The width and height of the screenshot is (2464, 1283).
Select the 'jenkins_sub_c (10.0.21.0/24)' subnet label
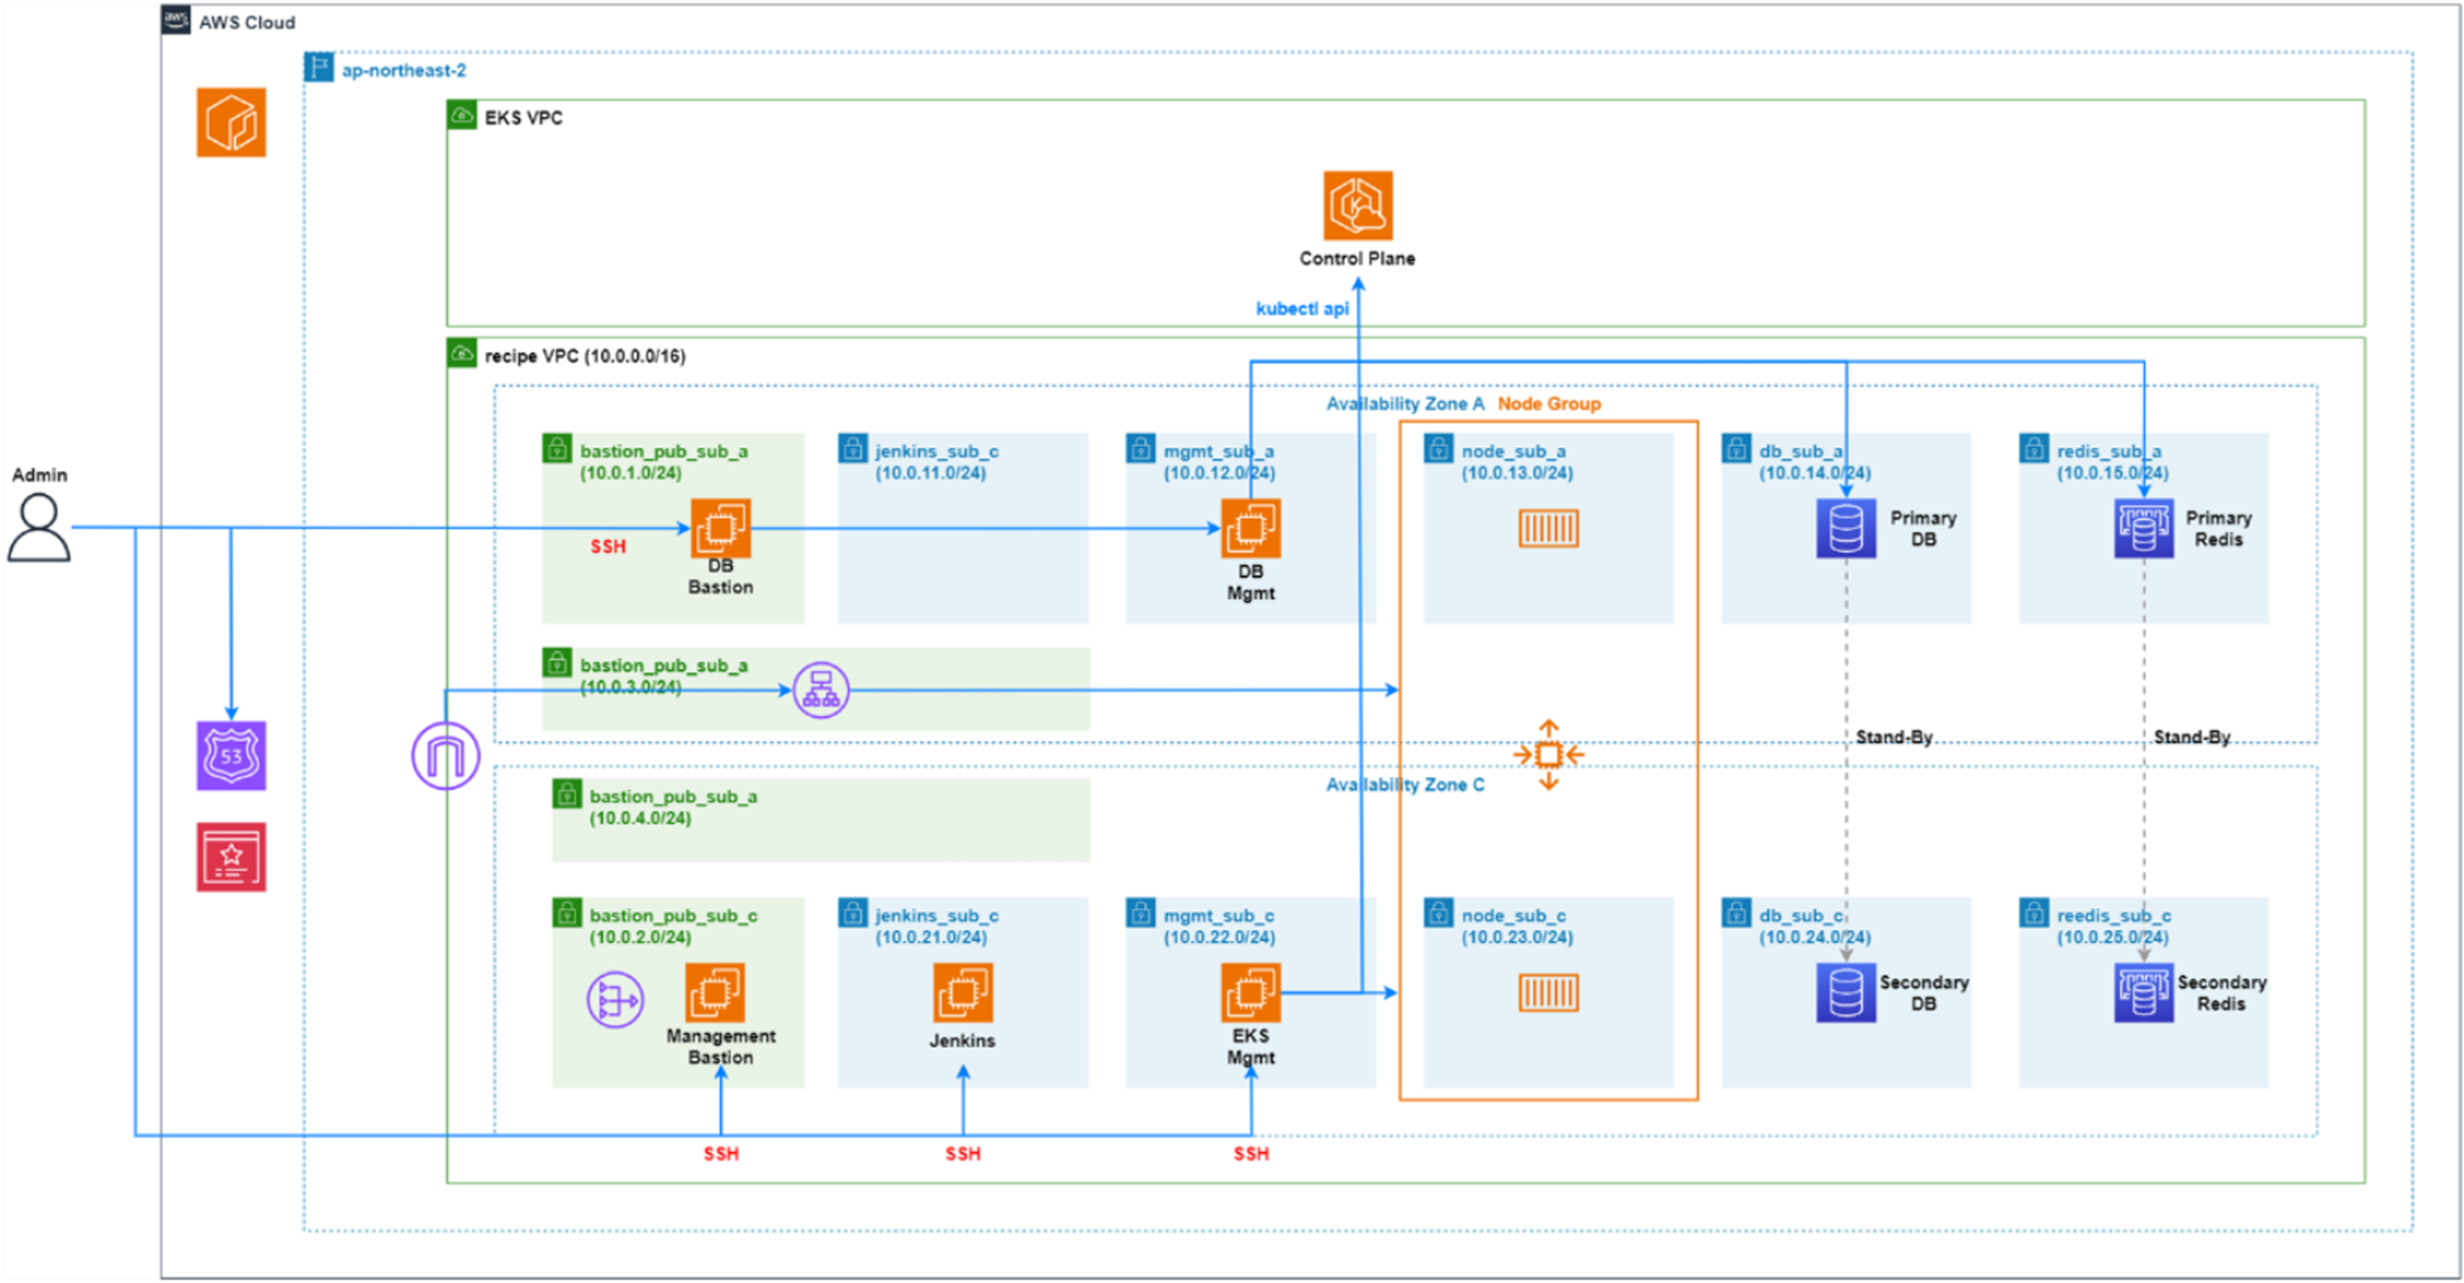click(x=937, y=926)
